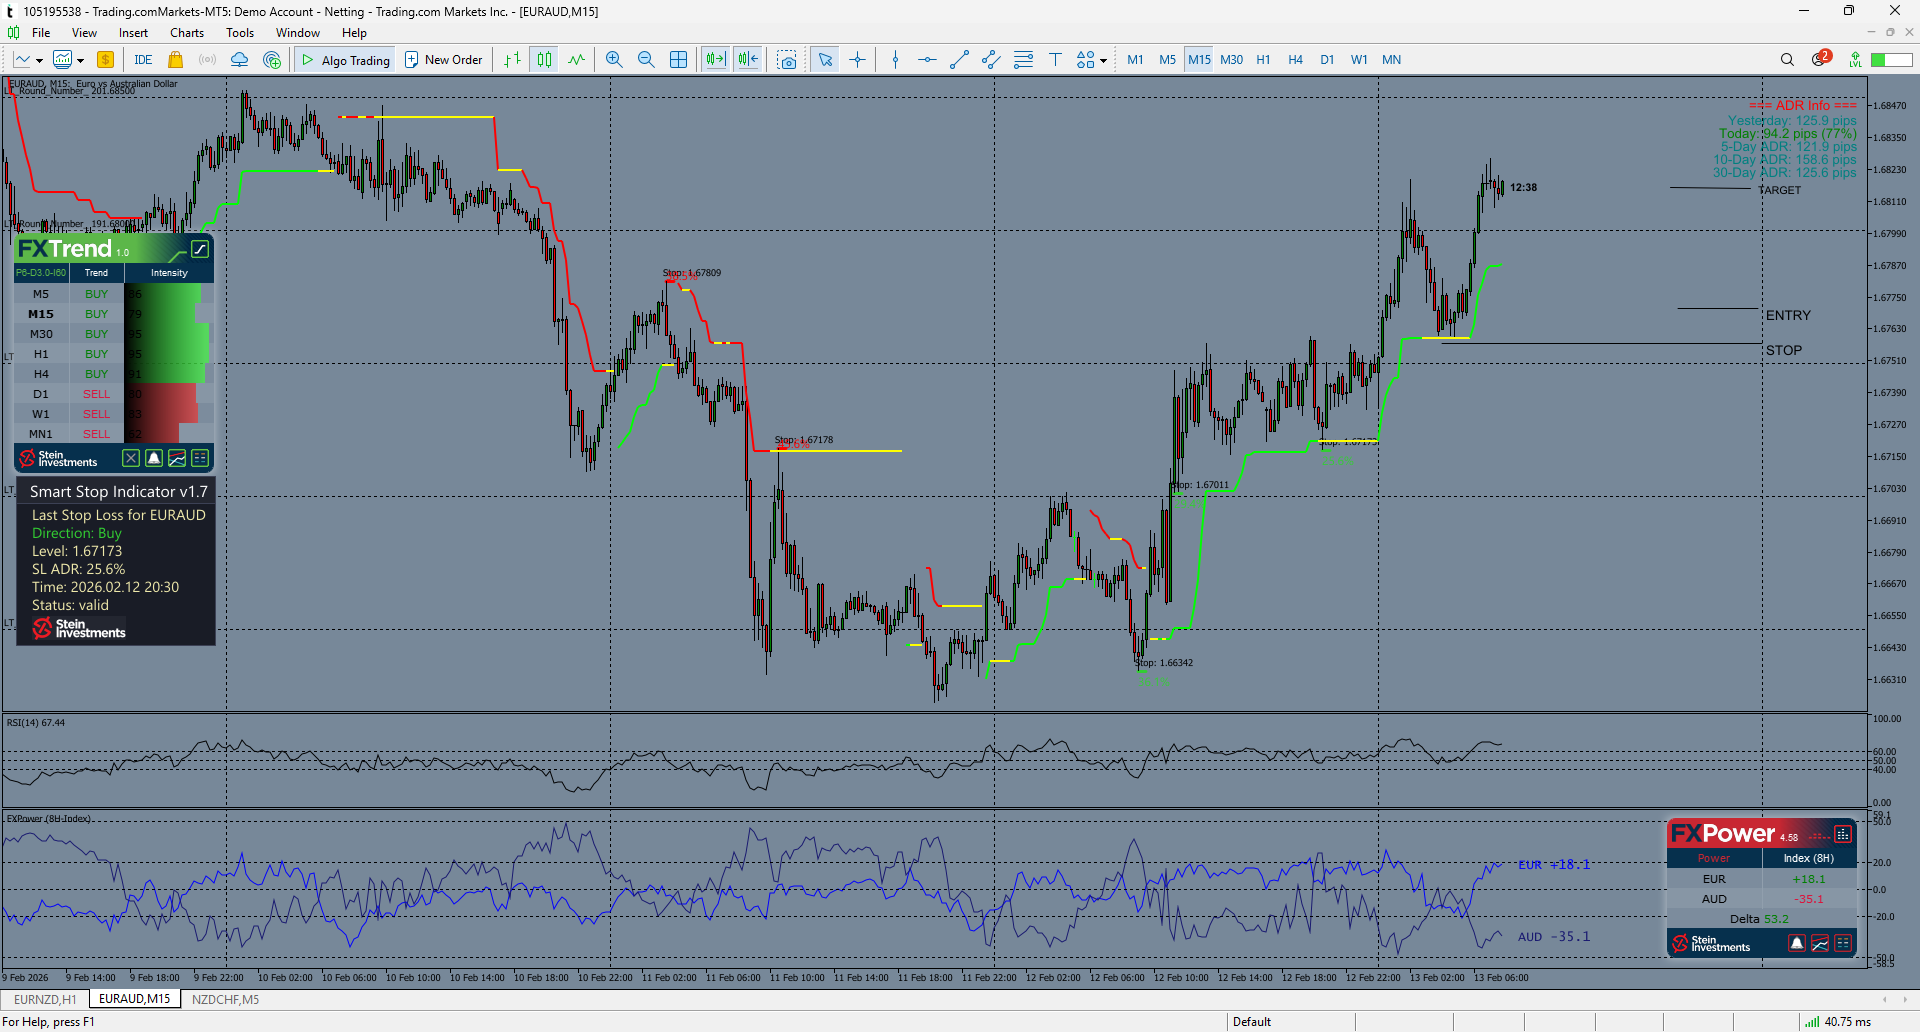Click FX Power header calculator icon

click(1843, 834)
